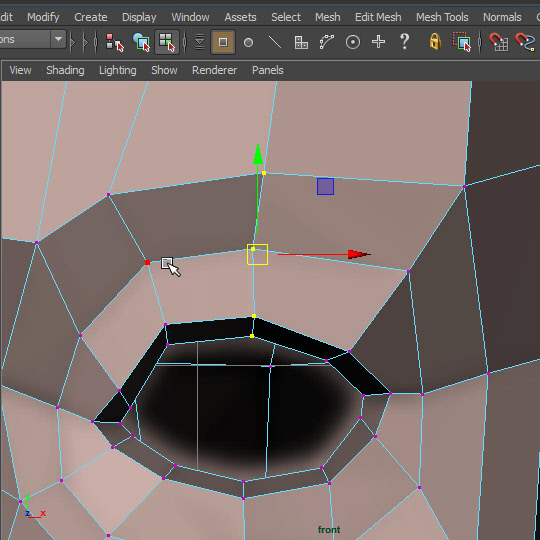Enable snap to curves magnet icon
Viewport: 540px width, 540px height.
[525, 42]
